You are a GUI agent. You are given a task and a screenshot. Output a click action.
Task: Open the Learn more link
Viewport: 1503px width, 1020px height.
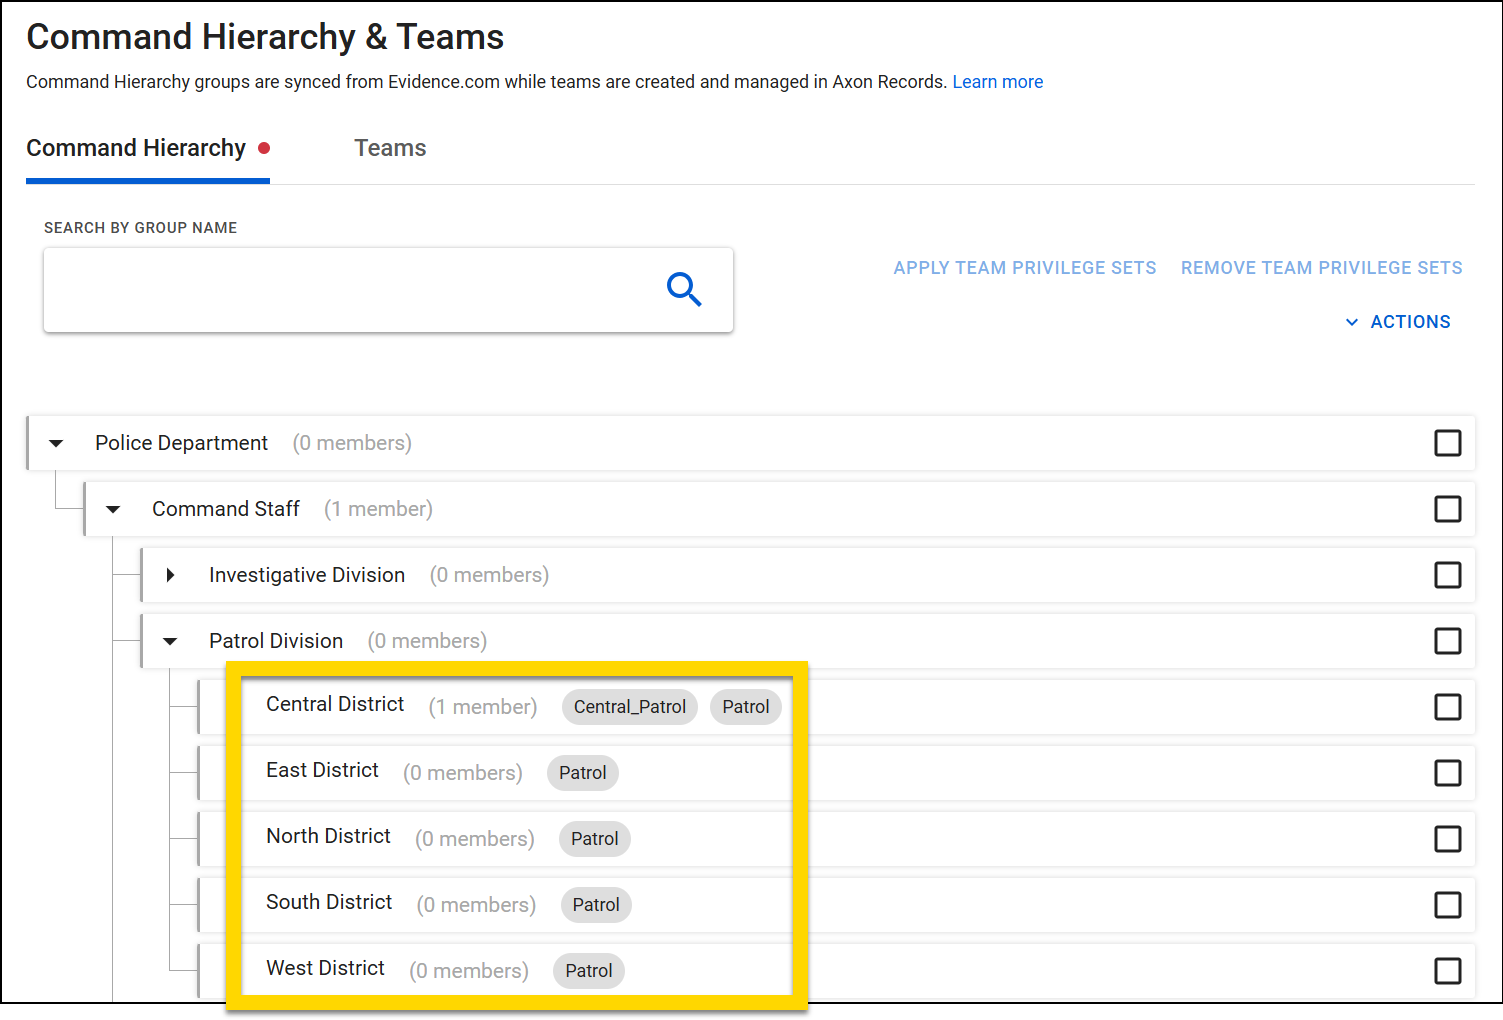(997, 82)
